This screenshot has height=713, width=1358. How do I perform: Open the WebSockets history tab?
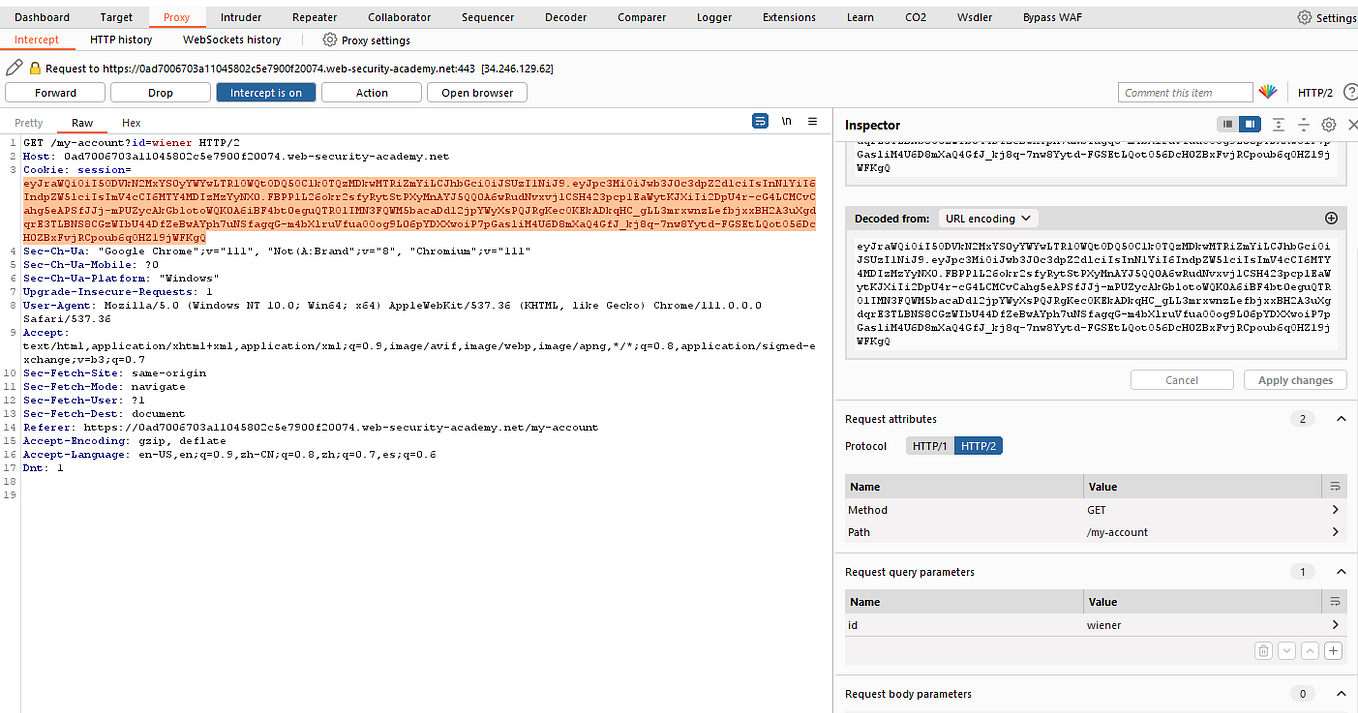pos(231,39)
